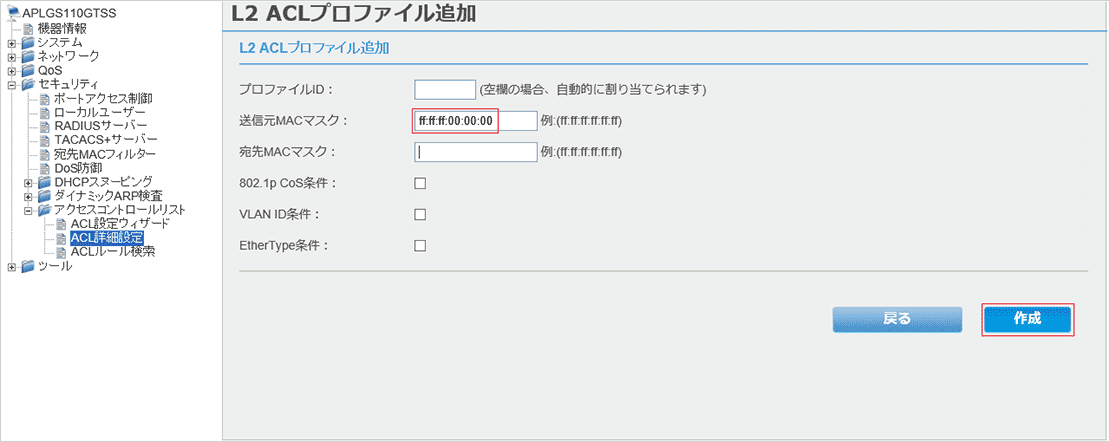Collapse the セキュリティ tree node
The width and height of the screenshot is (1110, 442).
[x=11, y=85]
